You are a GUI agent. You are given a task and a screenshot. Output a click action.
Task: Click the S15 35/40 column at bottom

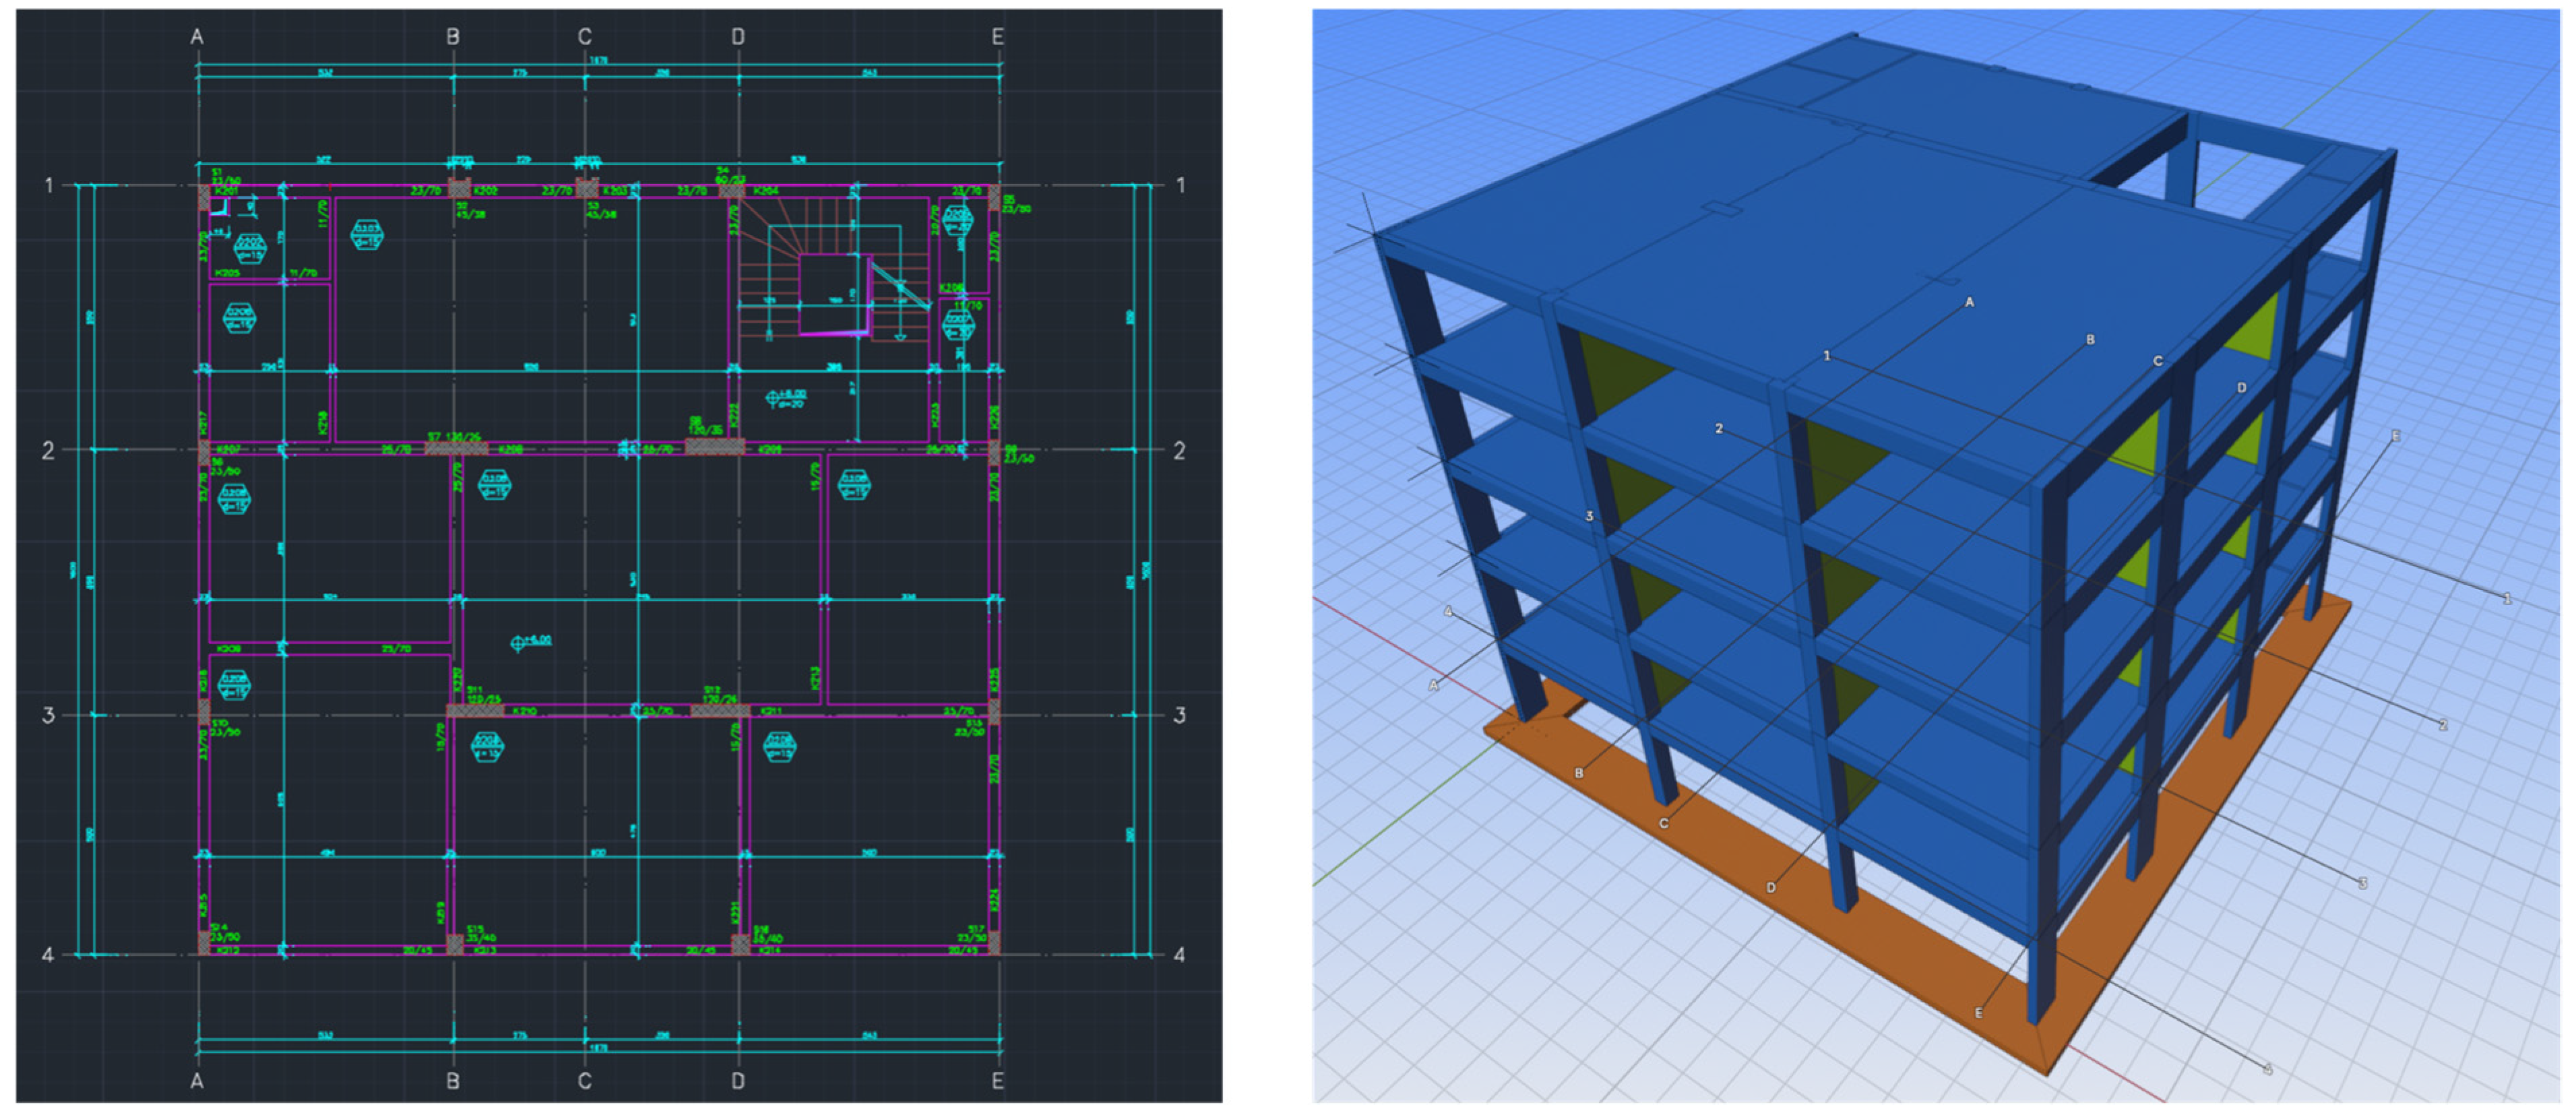(455, 944)
